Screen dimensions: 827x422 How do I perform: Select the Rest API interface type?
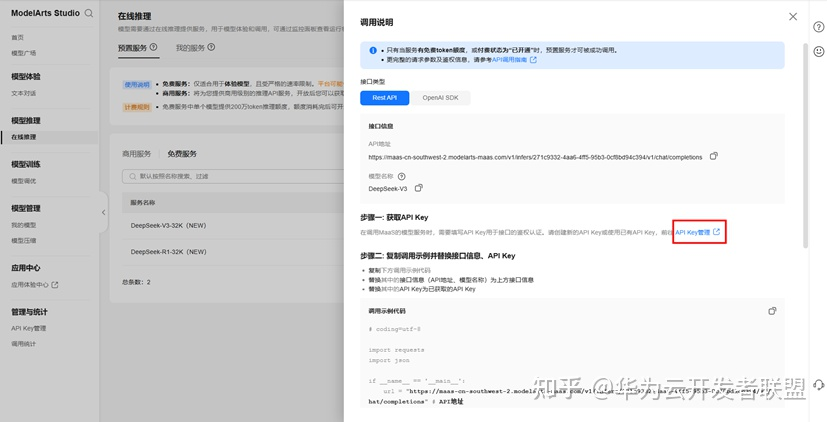pos(384,98)
